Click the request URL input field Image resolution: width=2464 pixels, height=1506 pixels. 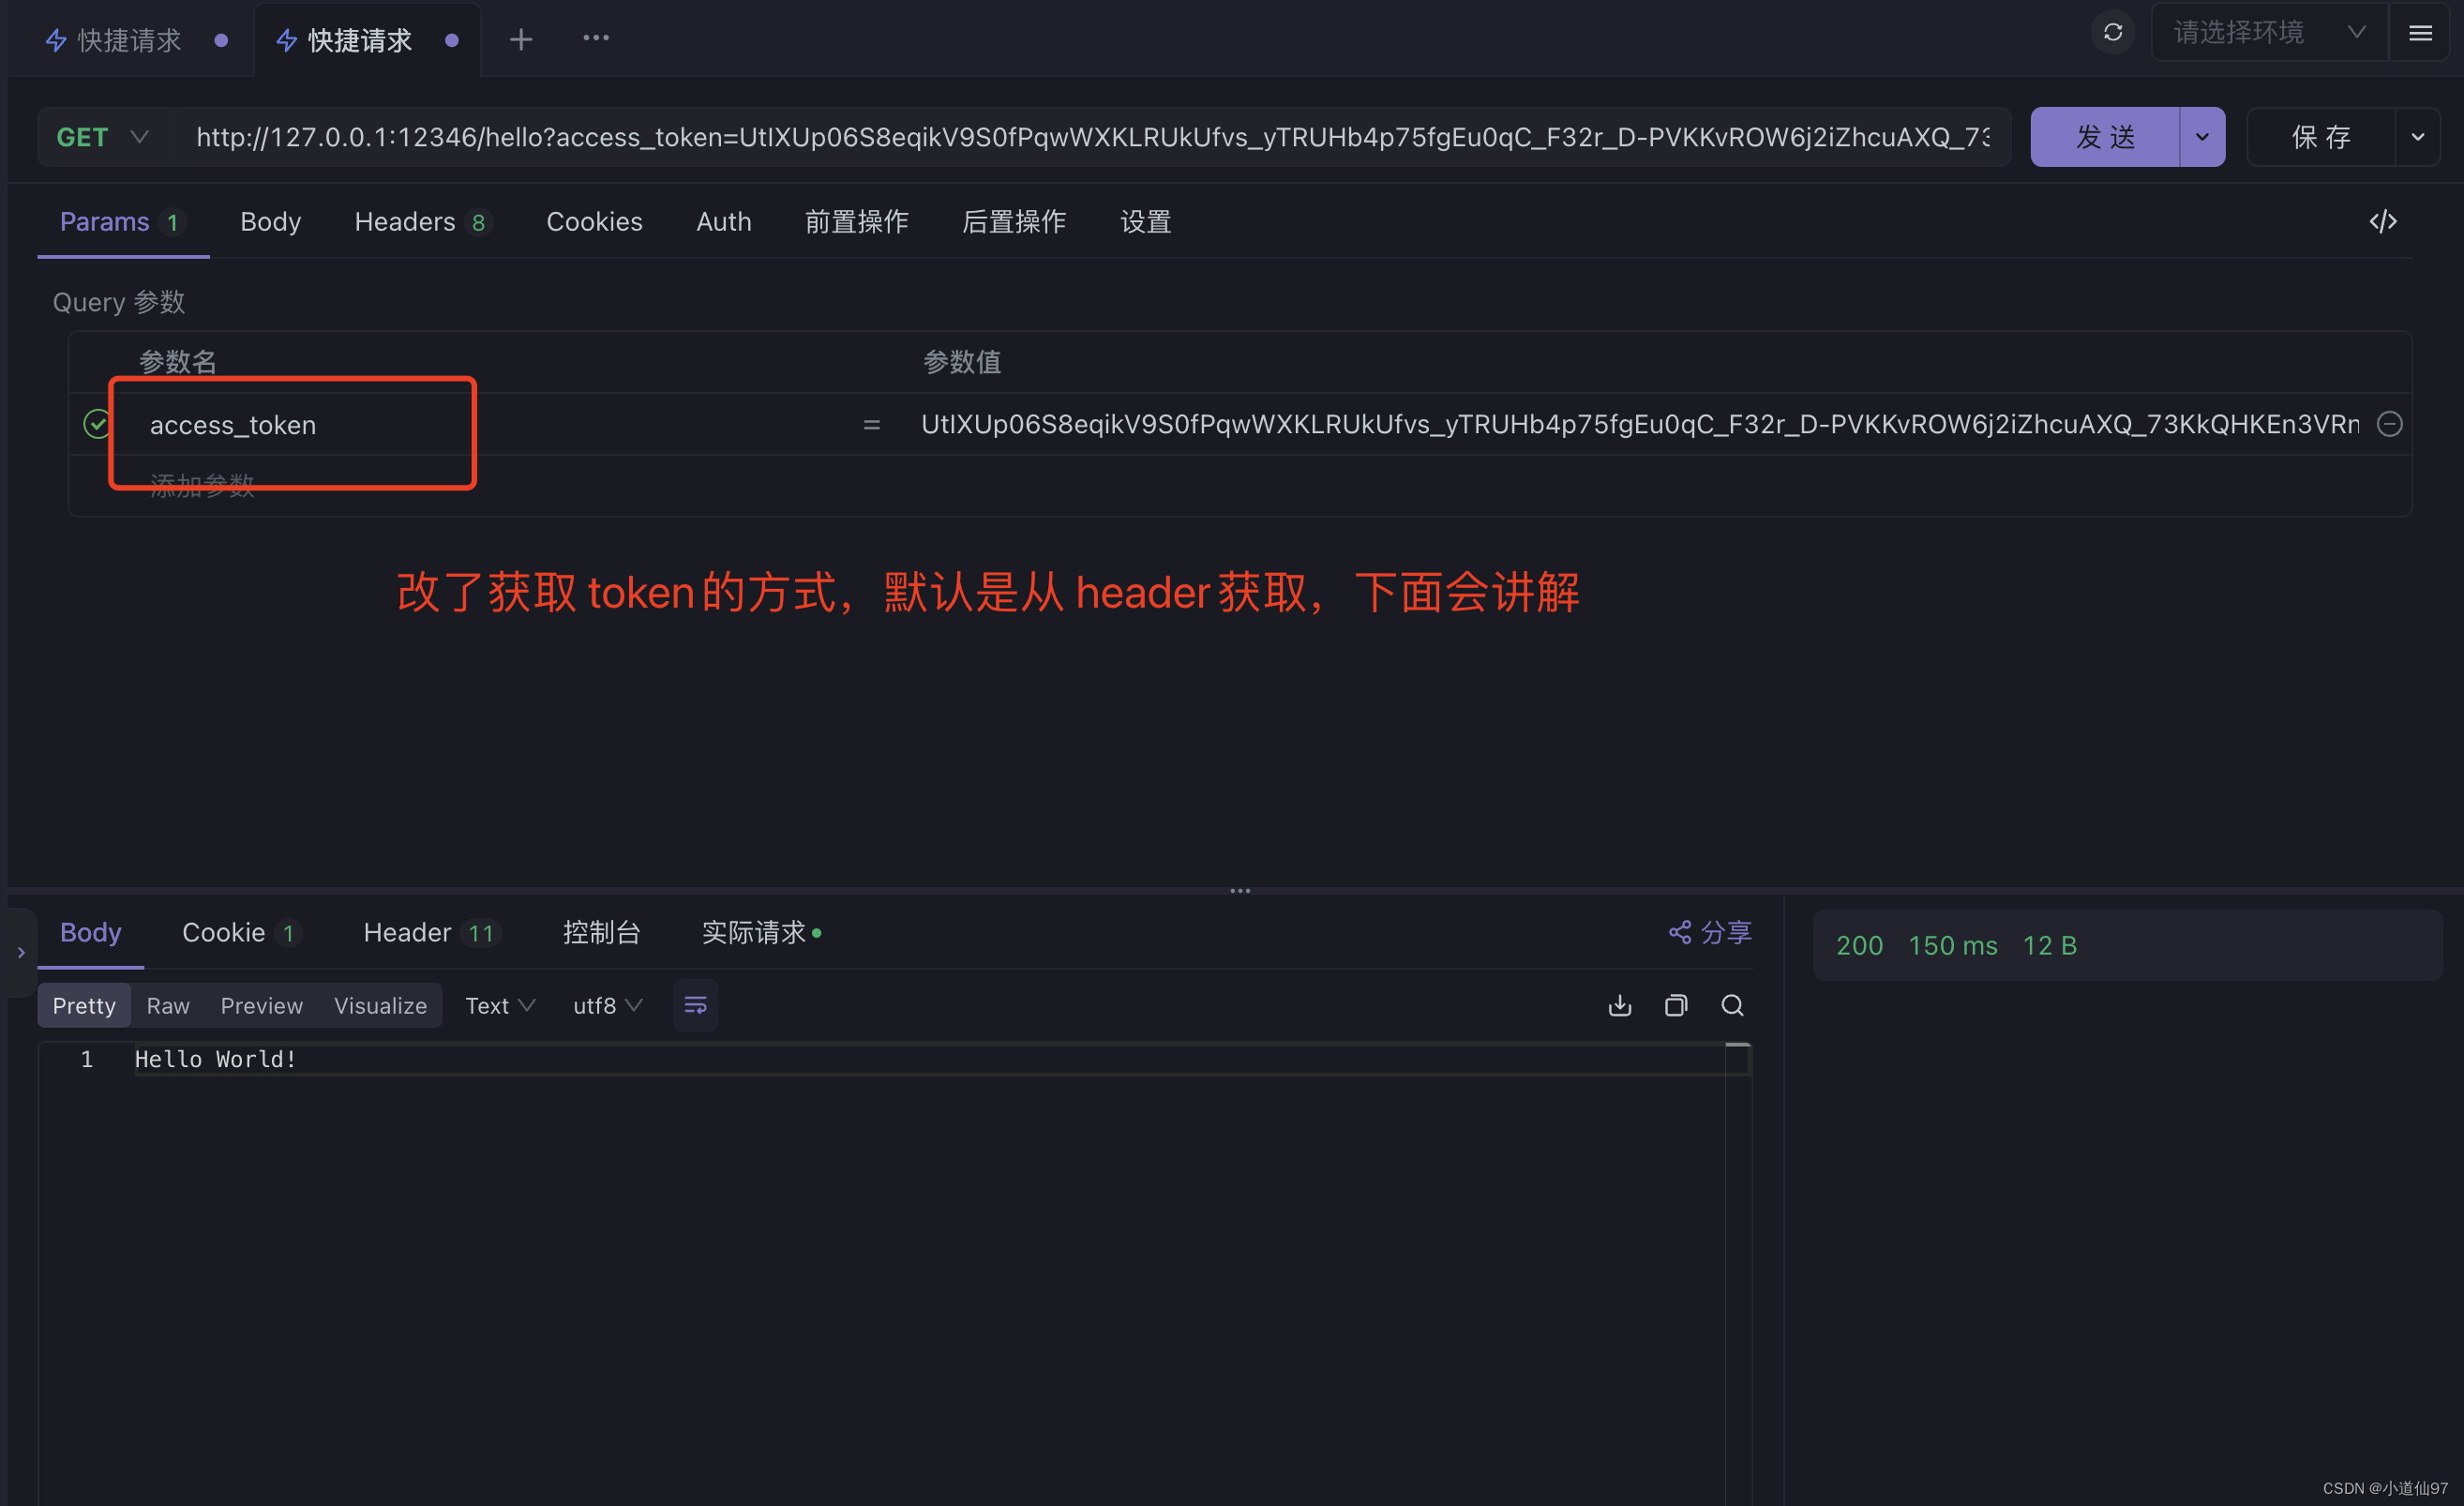[x=1090, y=137]
